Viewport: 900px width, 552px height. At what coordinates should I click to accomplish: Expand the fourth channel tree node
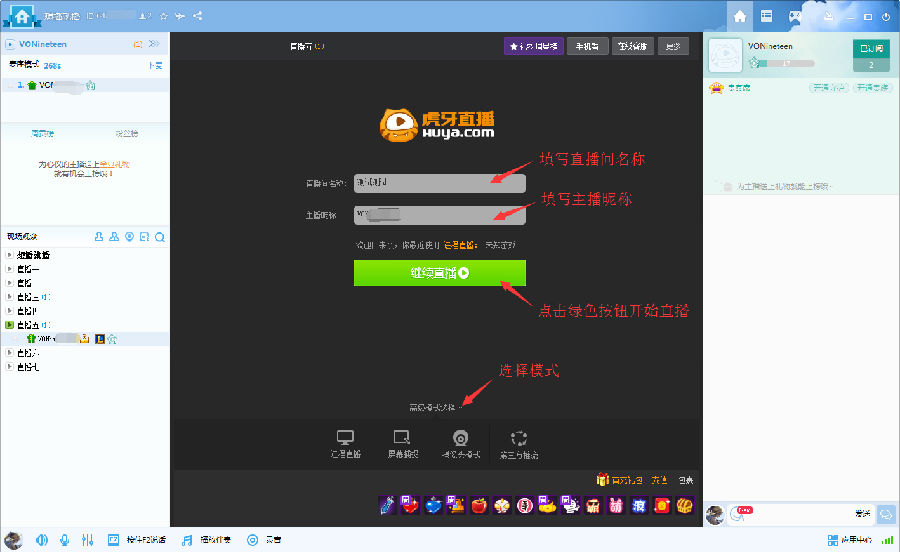(x=9, y=297)
